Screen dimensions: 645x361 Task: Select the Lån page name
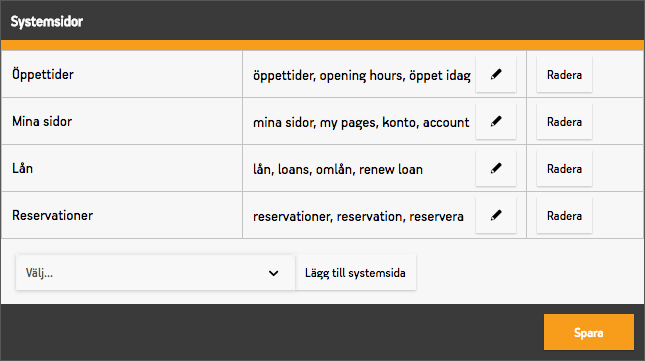(x=22, y=168)
